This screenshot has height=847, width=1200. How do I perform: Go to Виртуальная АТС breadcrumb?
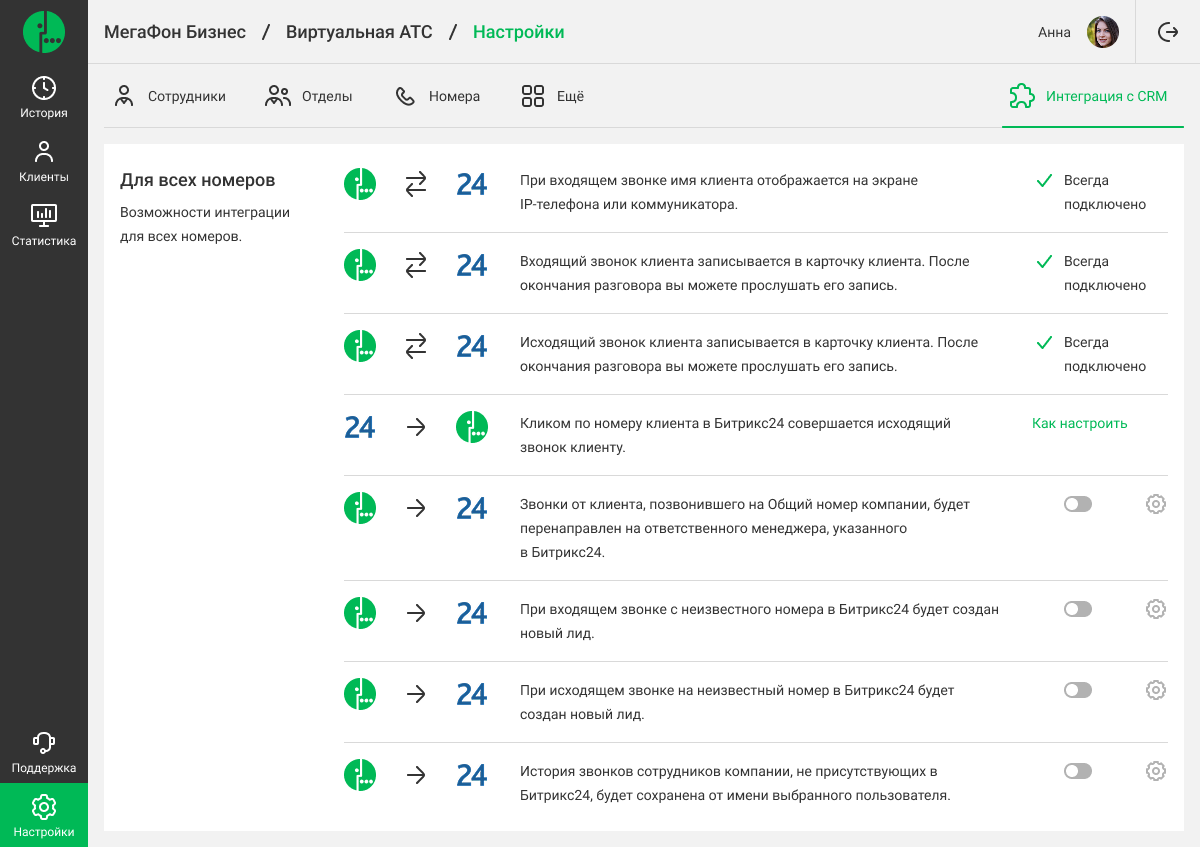[x=359, y=32]
